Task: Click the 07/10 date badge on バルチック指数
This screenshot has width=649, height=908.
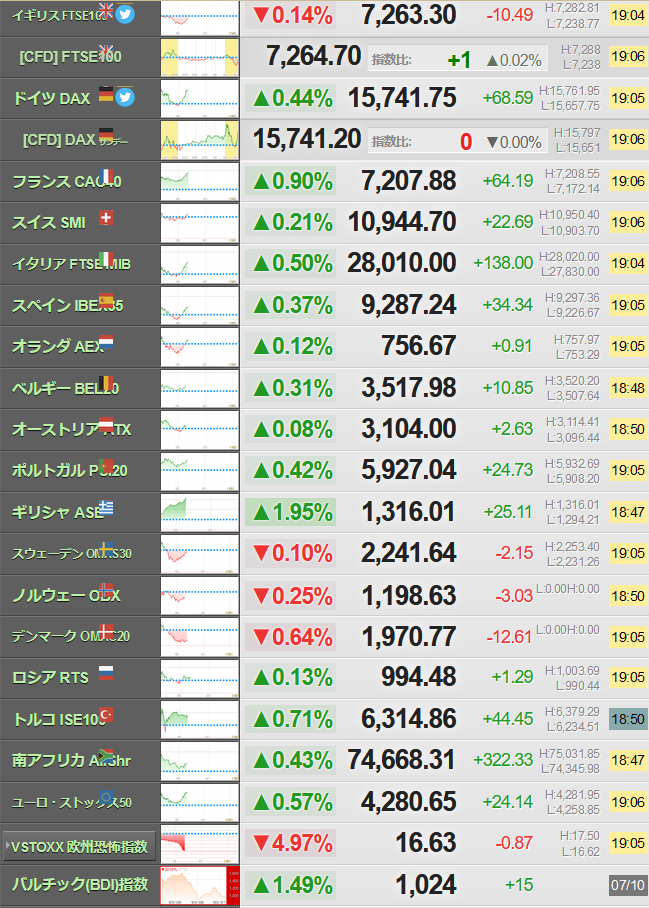Action: point(628,885)
